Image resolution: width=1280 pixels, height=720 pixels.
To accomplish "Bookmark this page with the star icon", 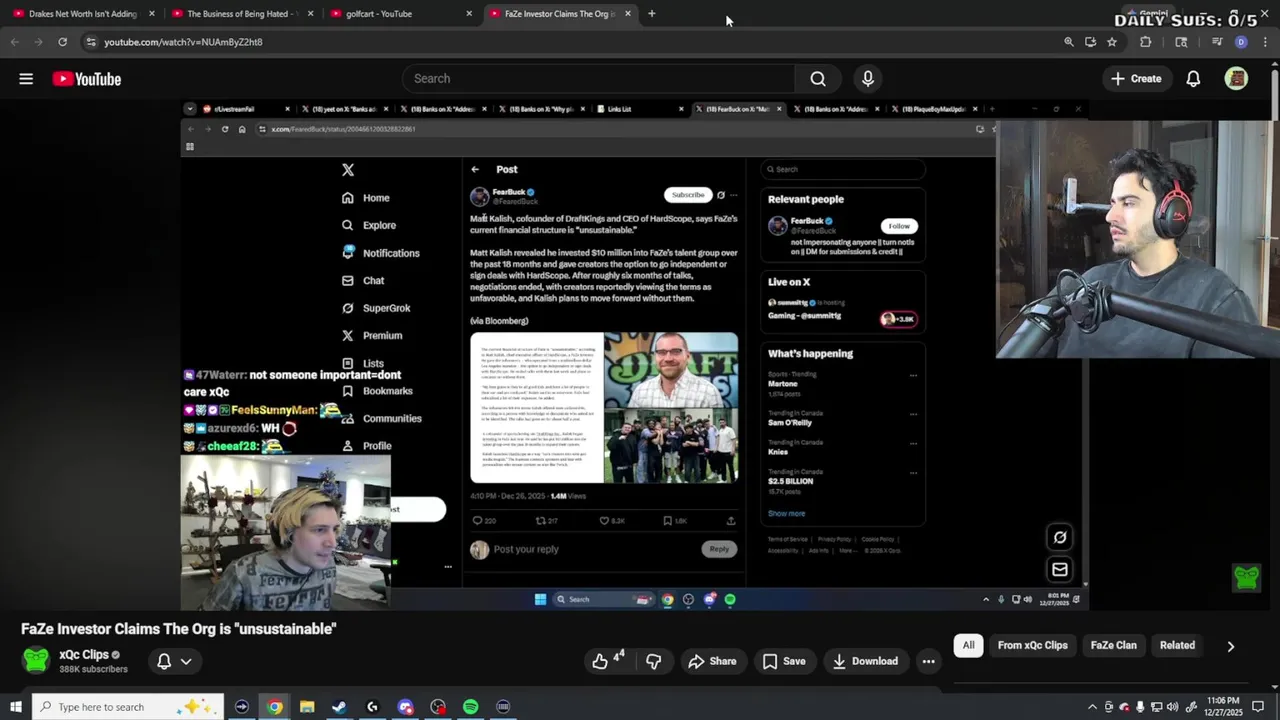I will tap(1112, 42).
